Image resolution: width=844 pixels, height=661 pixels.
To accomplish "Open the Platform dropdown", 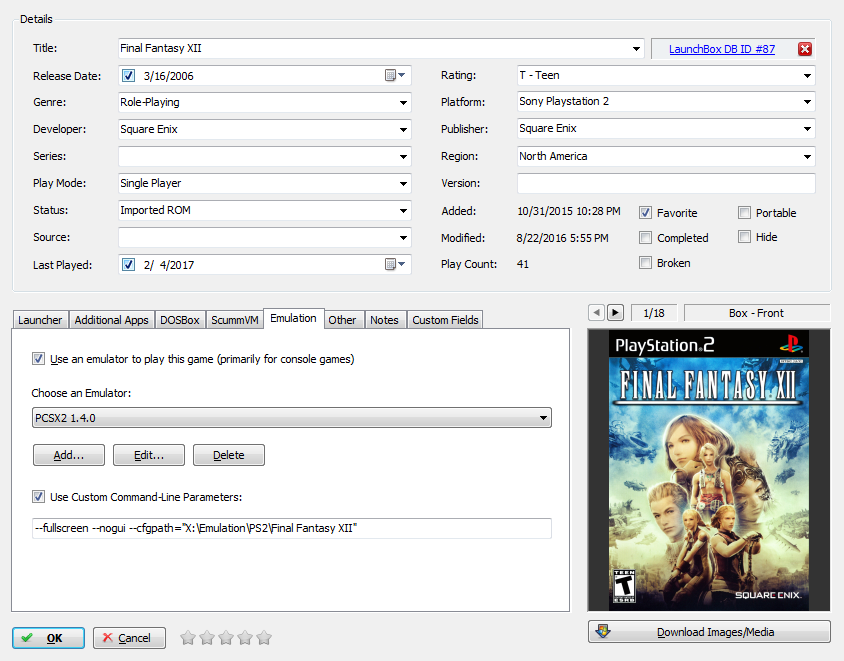I will point(807,101).
